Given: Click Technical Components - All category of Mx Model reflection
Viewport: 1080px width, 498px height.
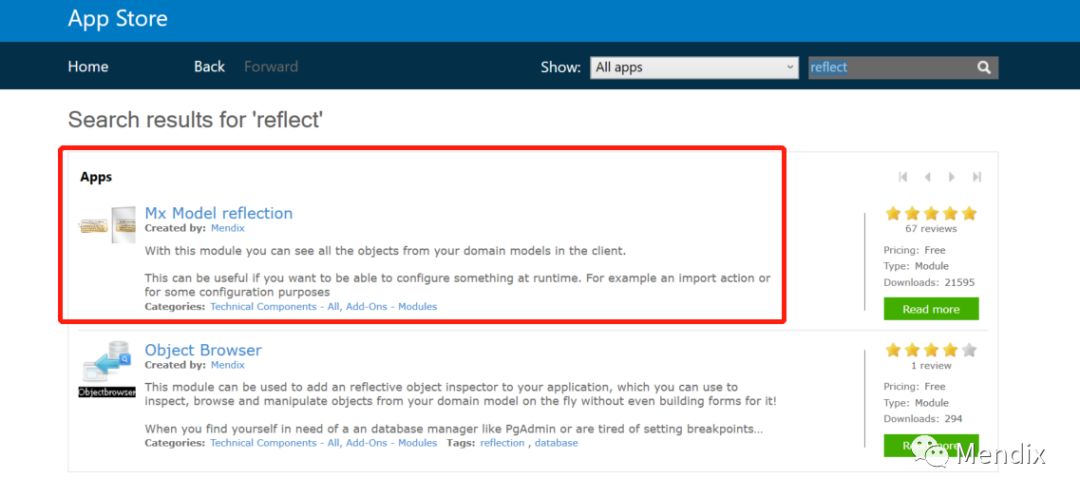Looking at the screenshot, I should pos(274,307).
